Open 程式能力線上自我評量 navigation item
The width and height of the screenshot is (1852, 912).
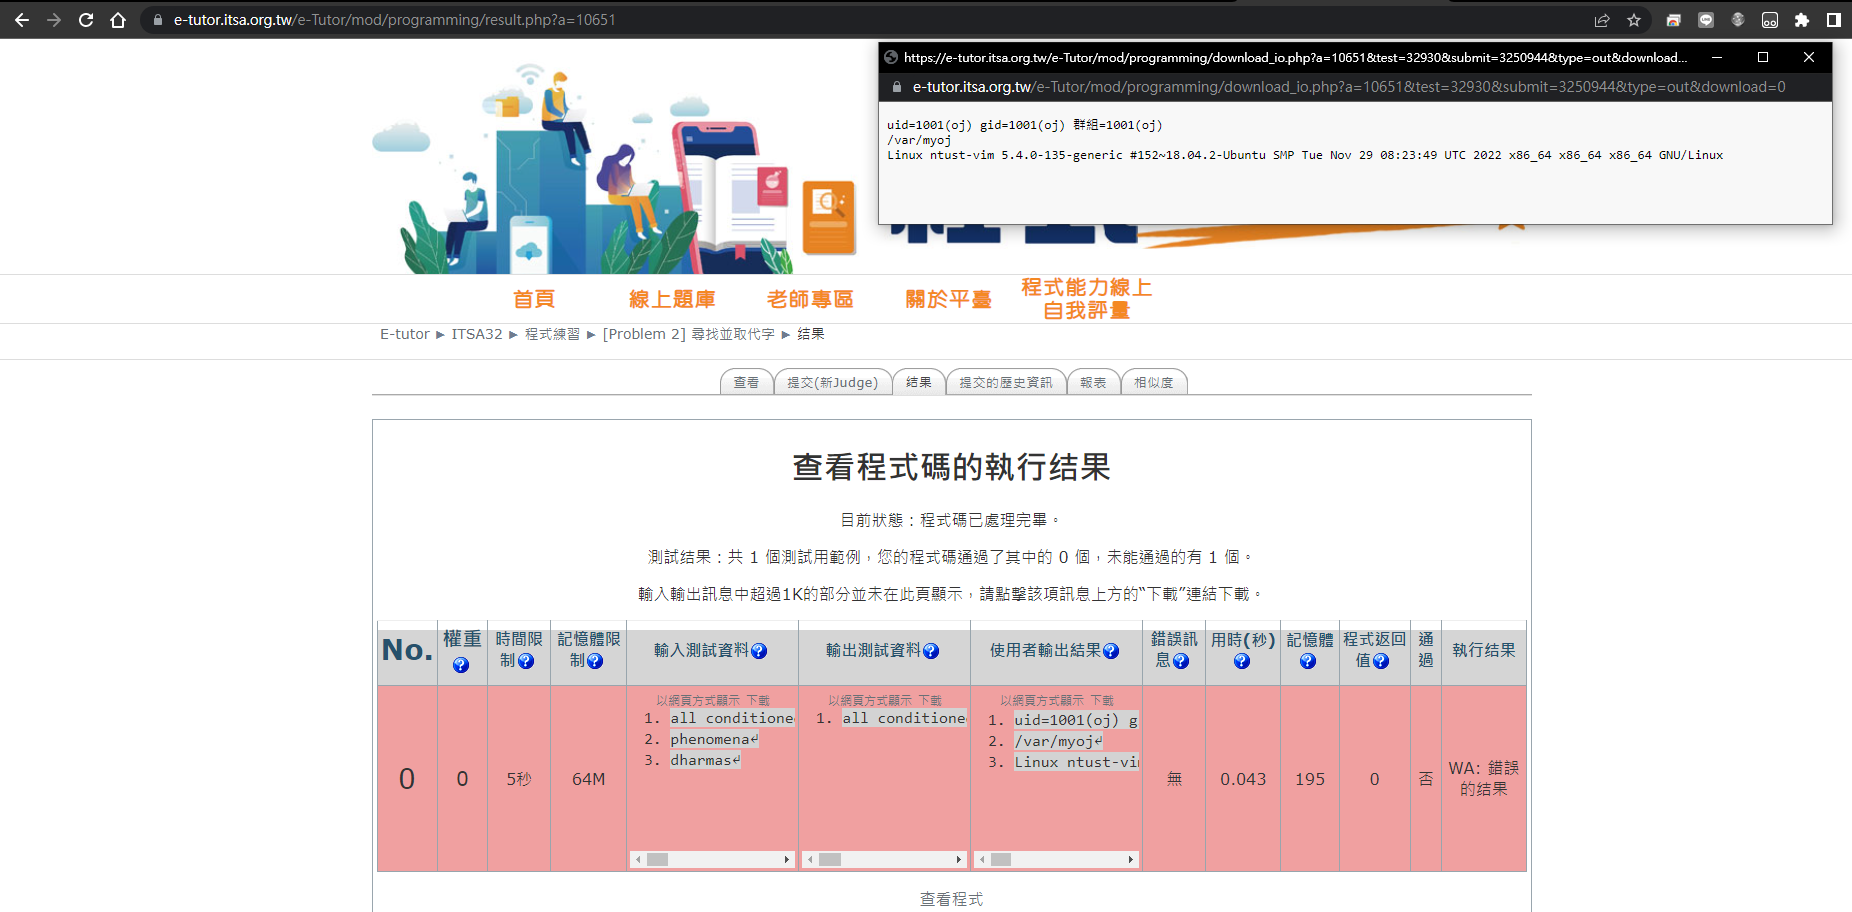(1086, 299)
